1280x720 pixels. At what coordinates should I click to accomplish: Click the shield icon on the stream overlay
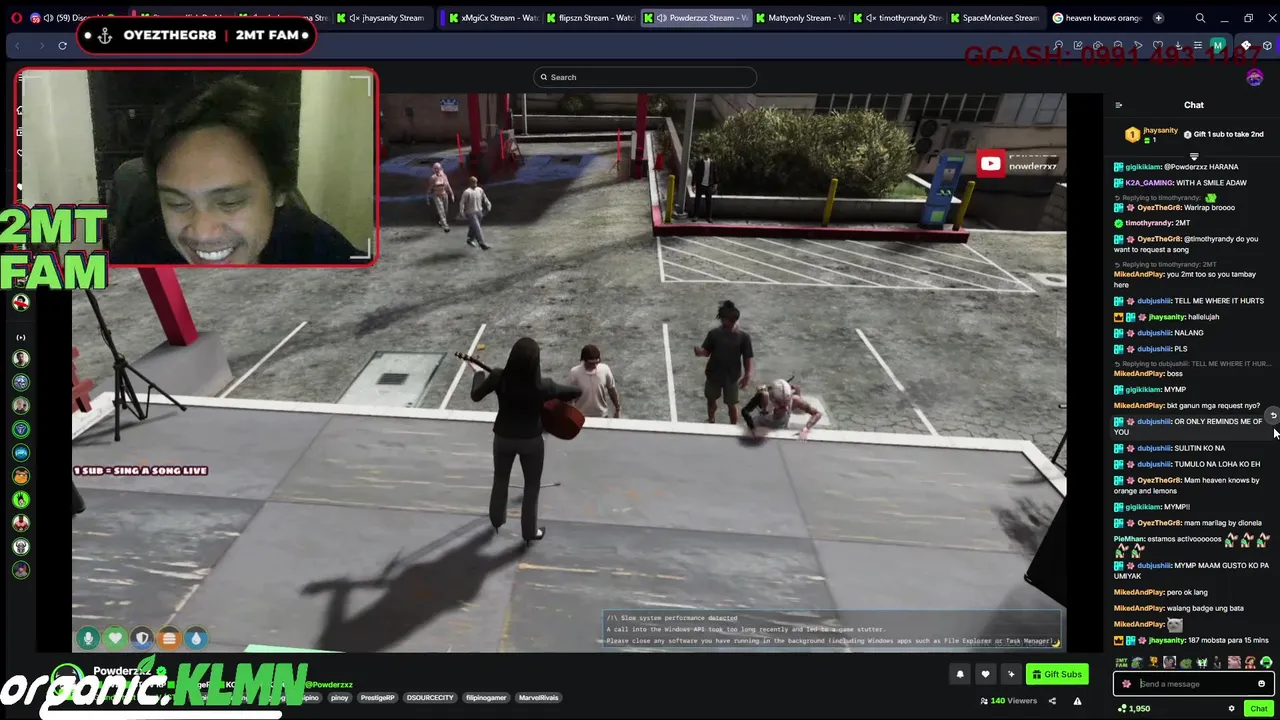(x=142, y=638)
